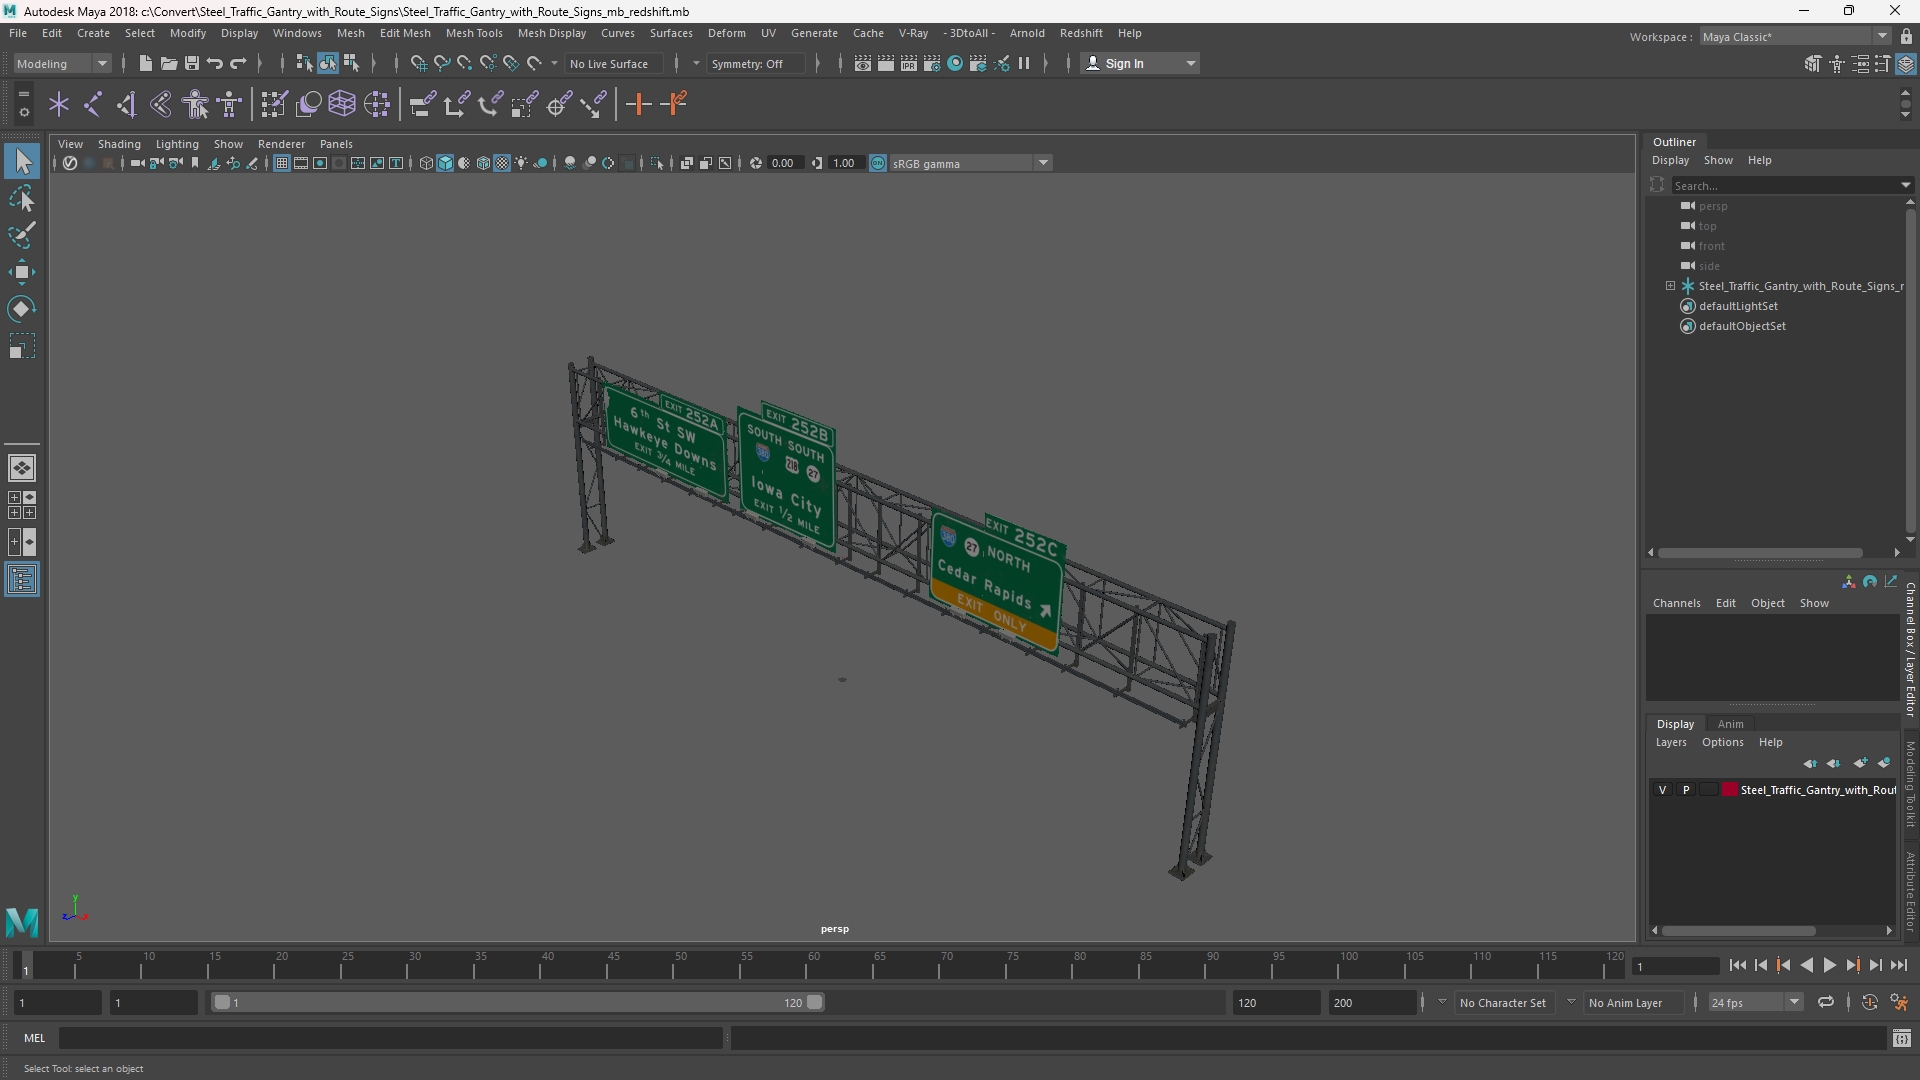
Task: Enable Snap to curves icon
Action: 441,63
